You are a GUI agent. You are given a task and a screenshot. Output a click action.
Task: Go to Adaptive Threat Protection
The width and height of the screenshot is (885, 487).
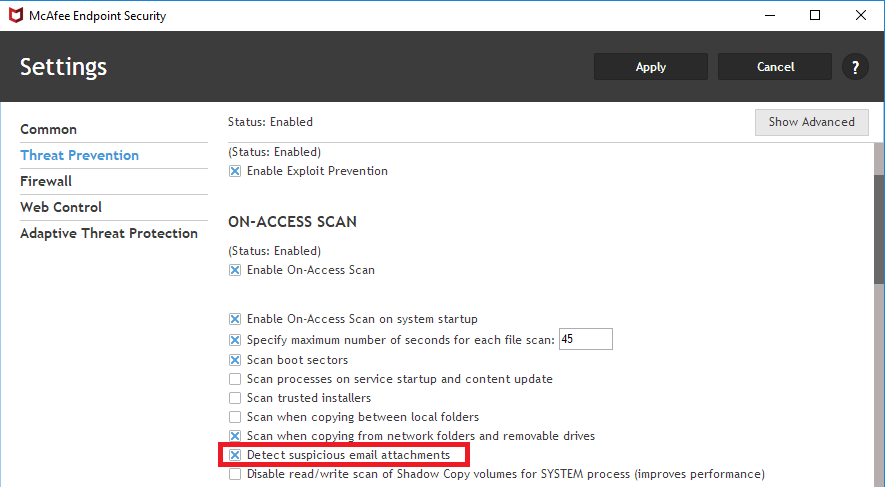click(109, 233)
